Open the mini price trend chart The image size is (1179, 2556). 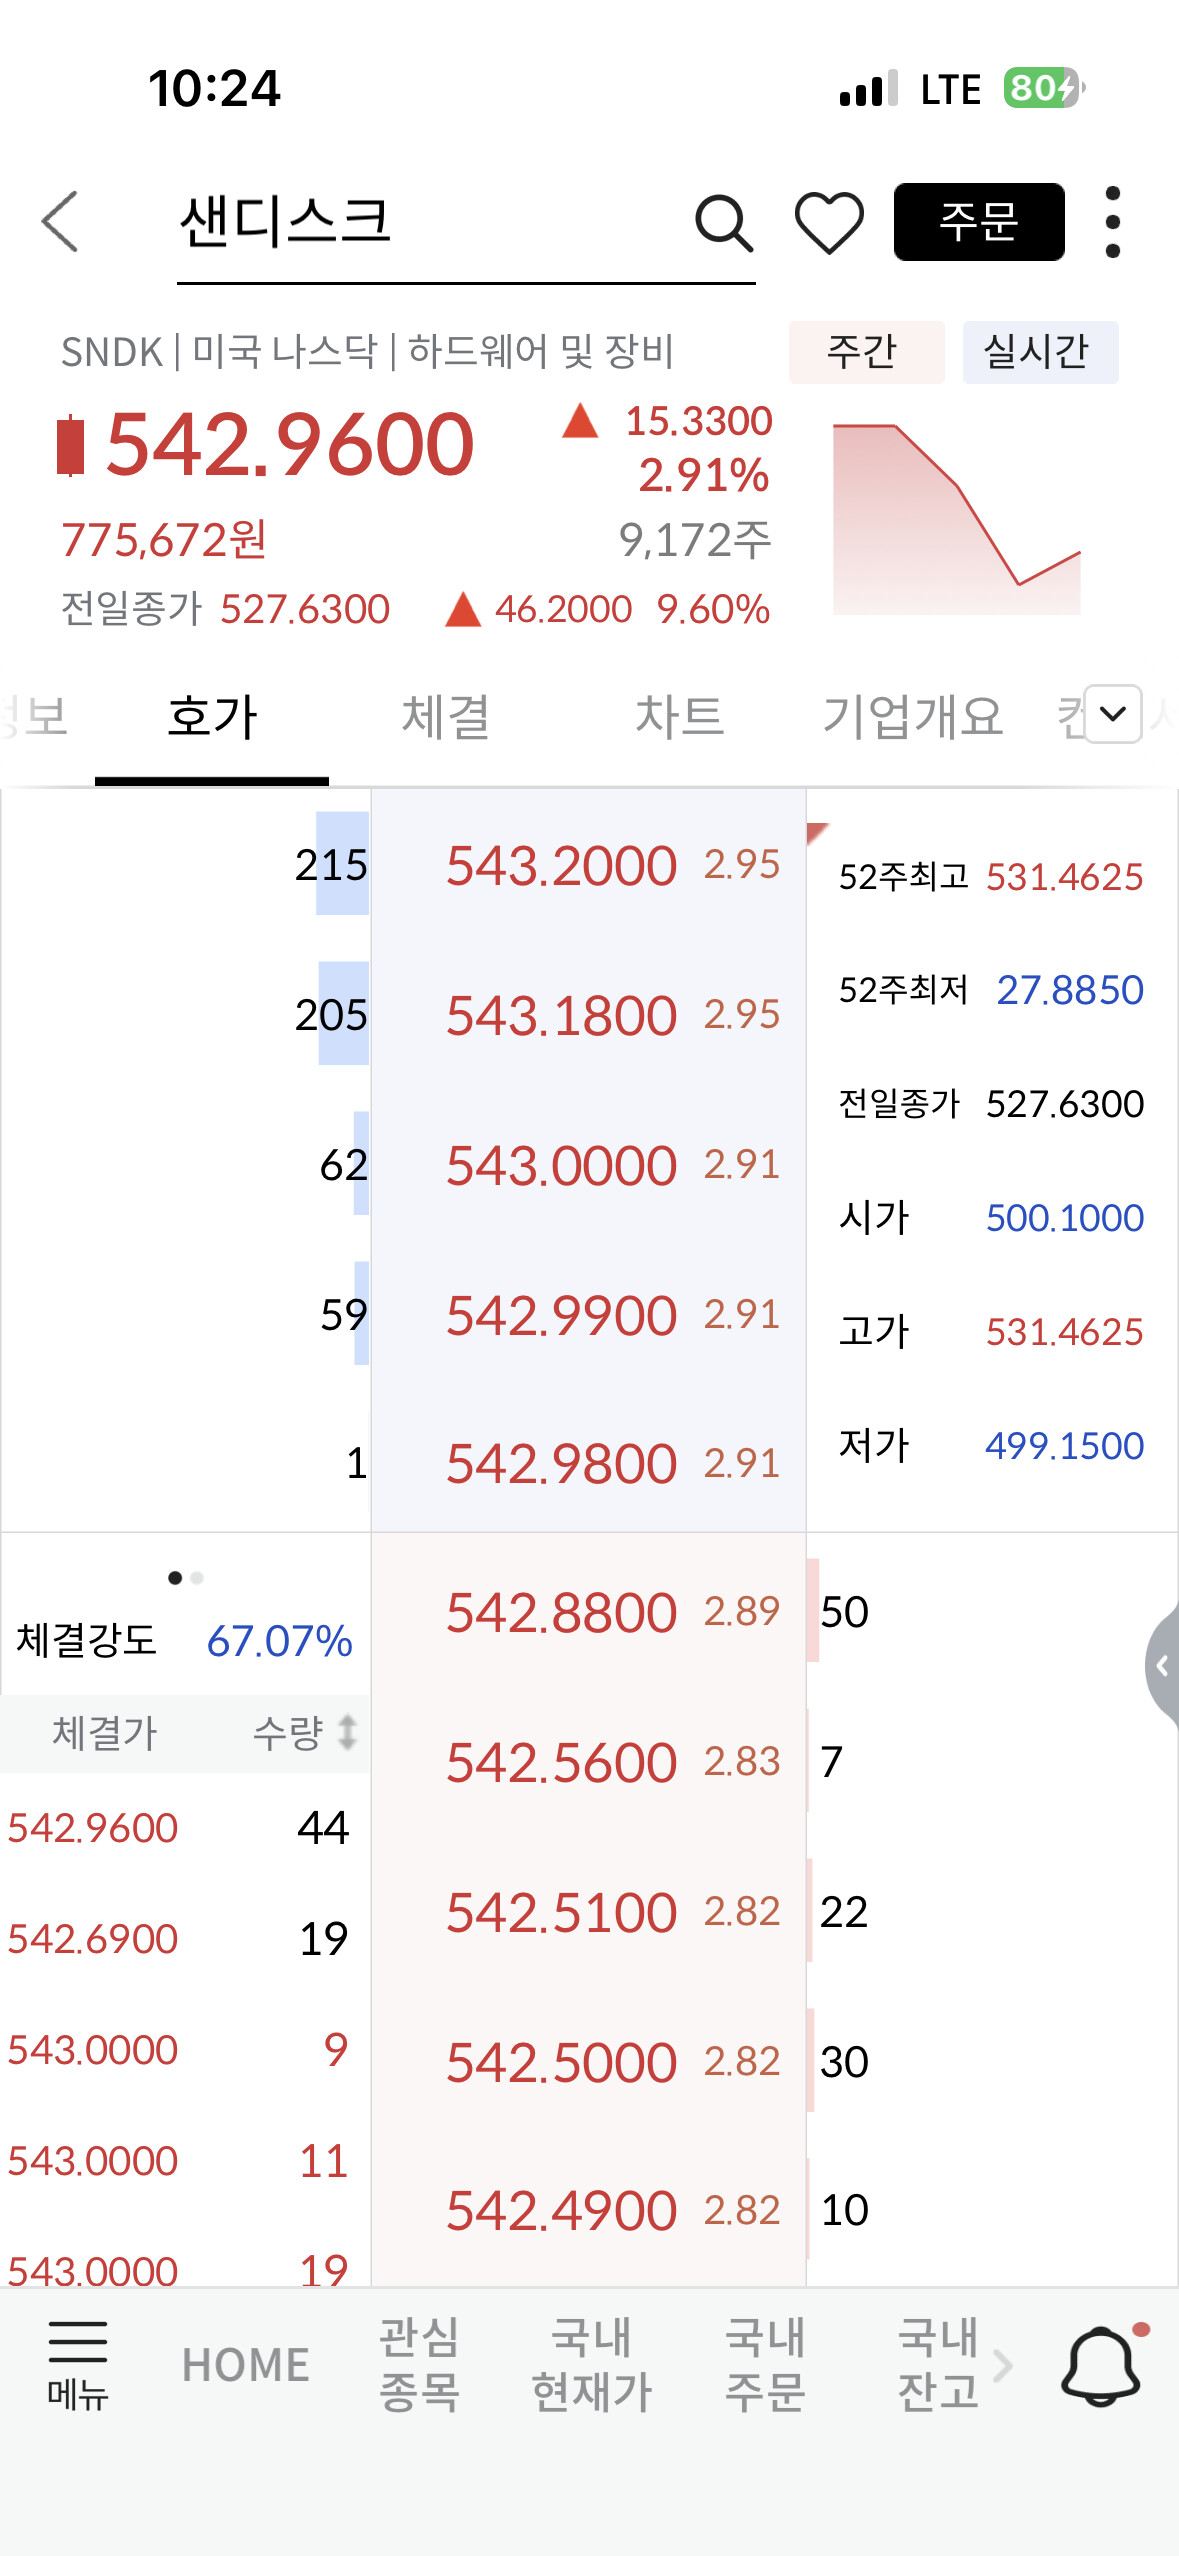(x=957, y=519)
